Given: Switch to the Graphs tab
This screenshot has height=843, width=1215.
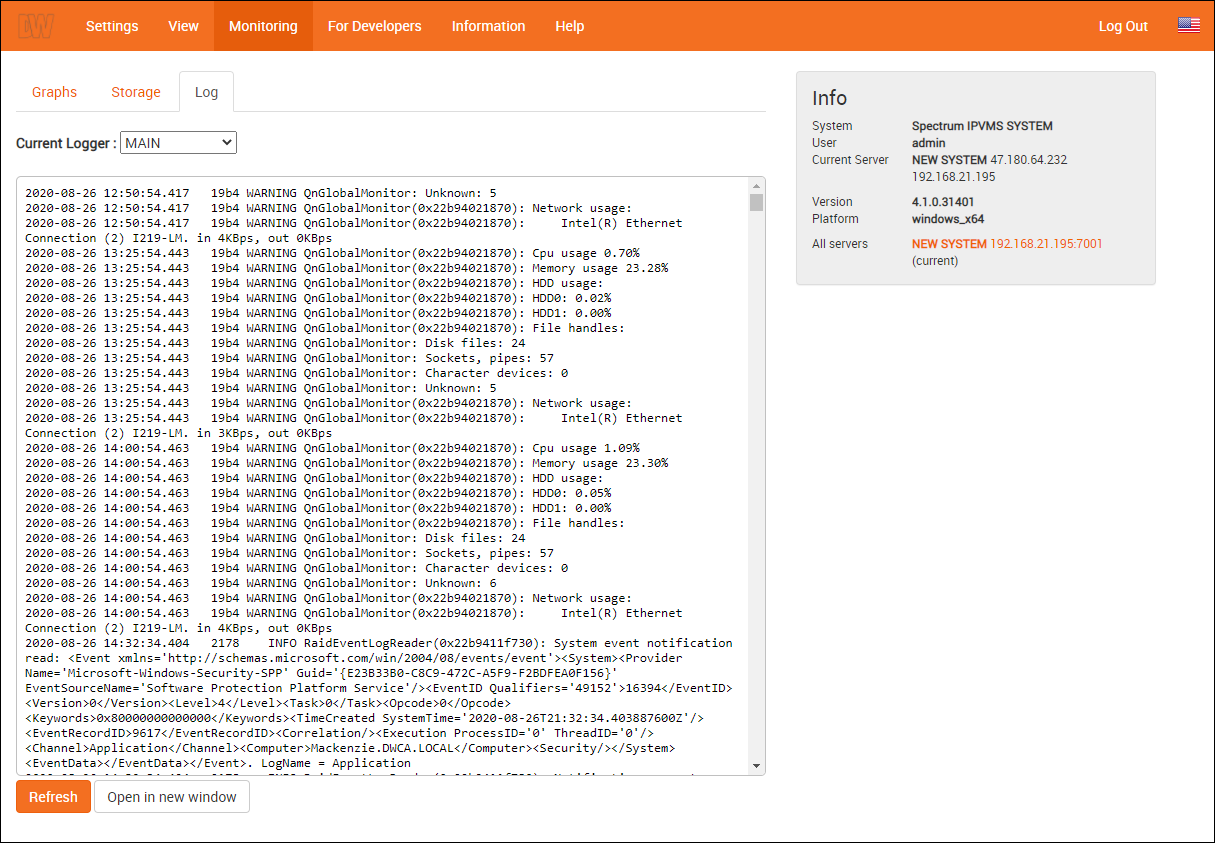Looking at the screenshot, I should pyautogui.click(x=54, y=92).
